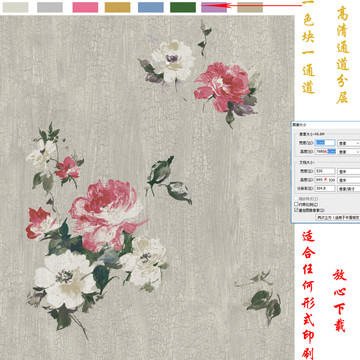Open the document height unit dropdown
This screenshot has height=360, width=360.
tap(349, 180)
